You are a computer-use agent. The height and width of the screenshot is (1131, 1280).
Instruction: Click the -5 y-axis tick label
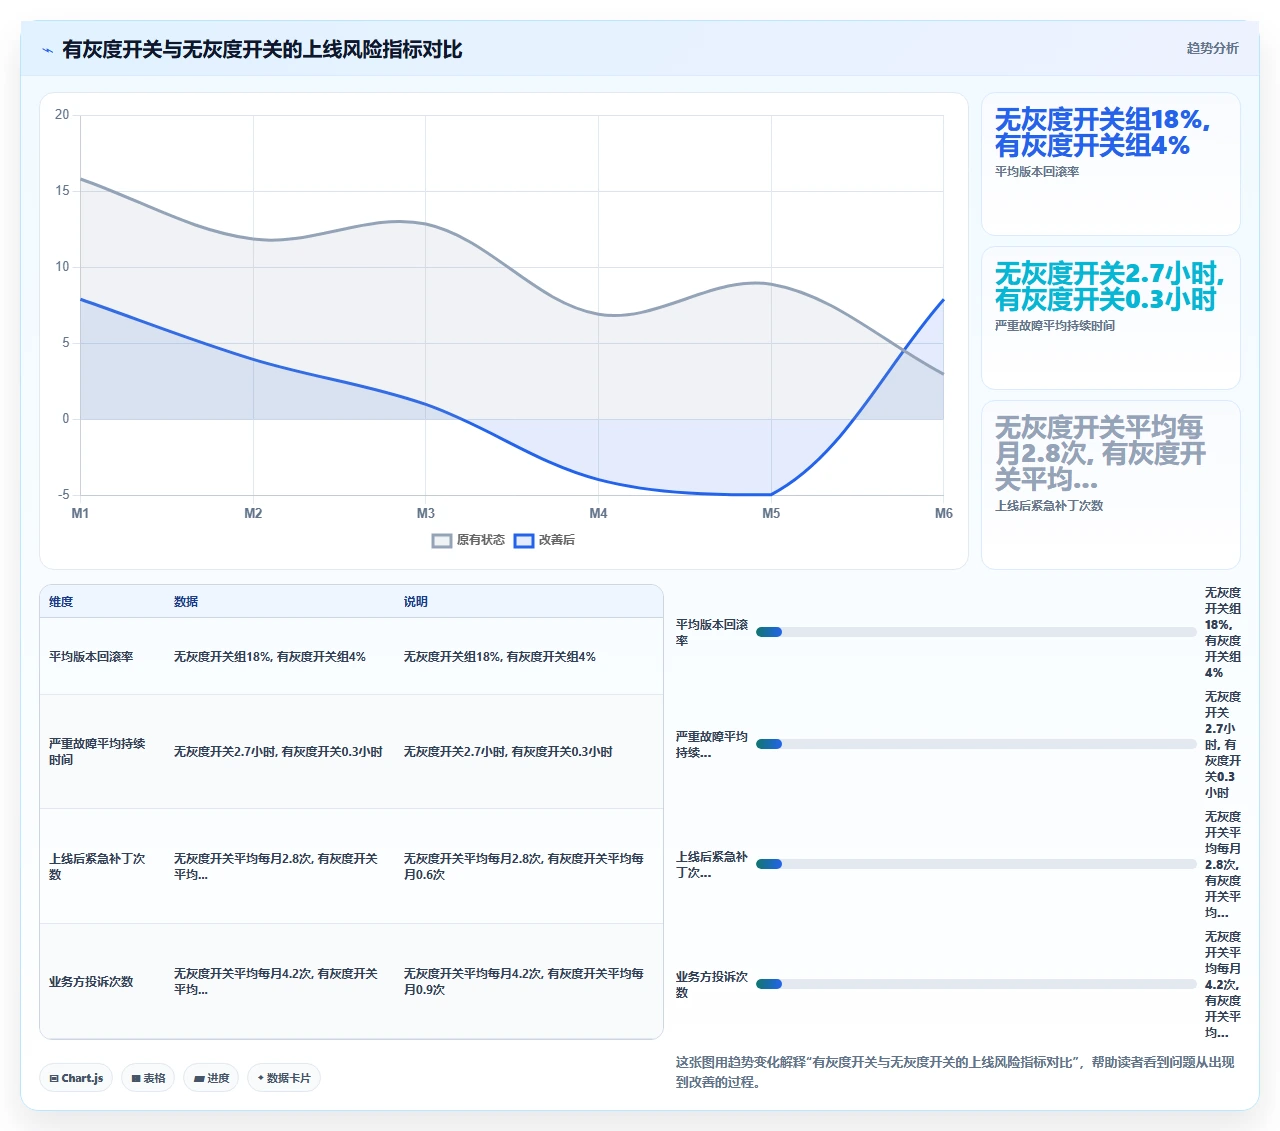point(64,494)
